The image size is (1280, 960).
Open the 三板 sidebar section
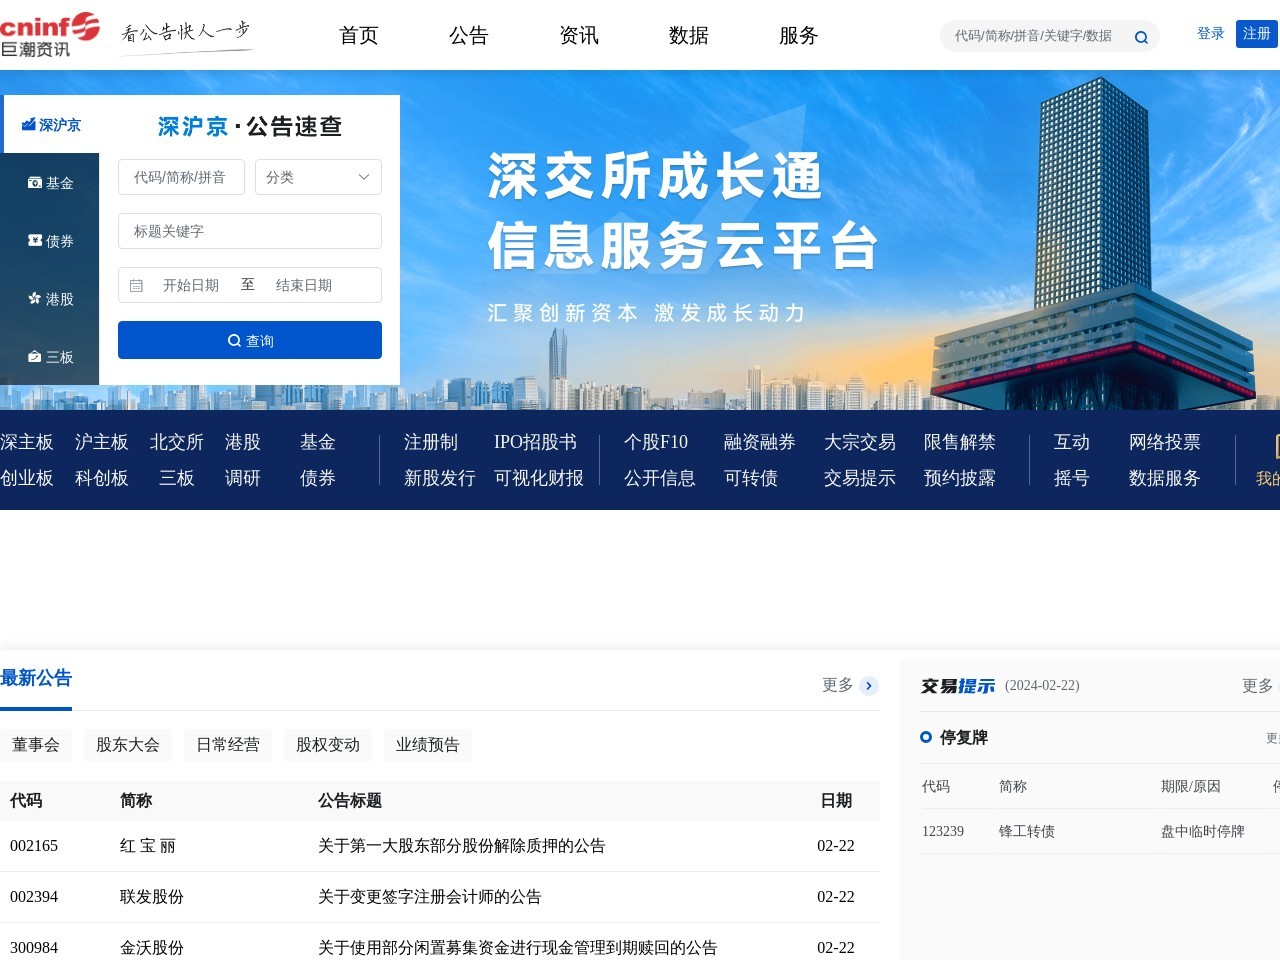50,356
